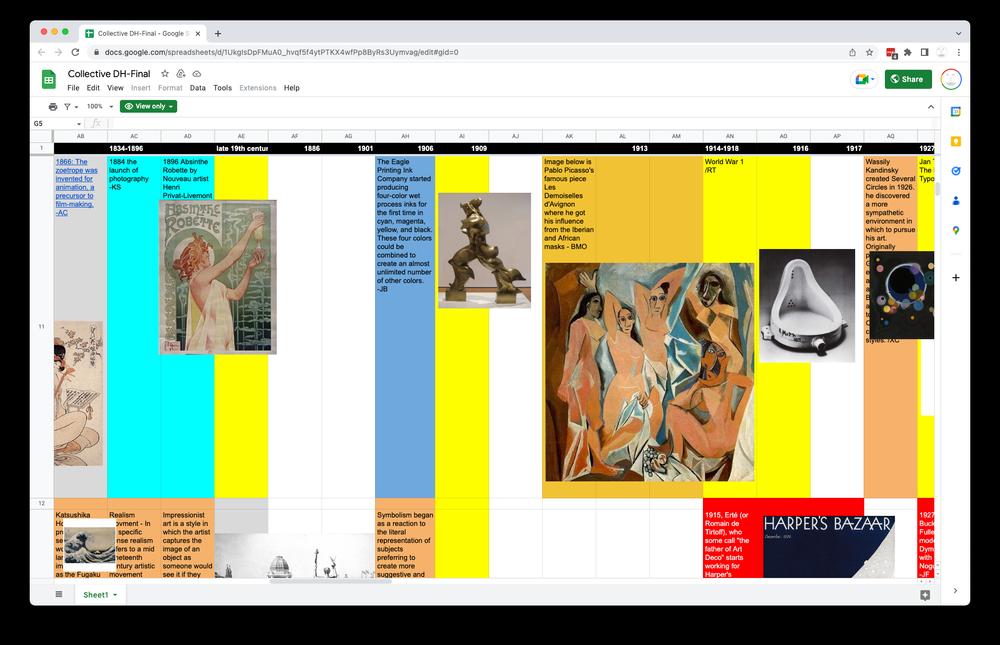Open the View only mode dropdown

tap(149, 107)
